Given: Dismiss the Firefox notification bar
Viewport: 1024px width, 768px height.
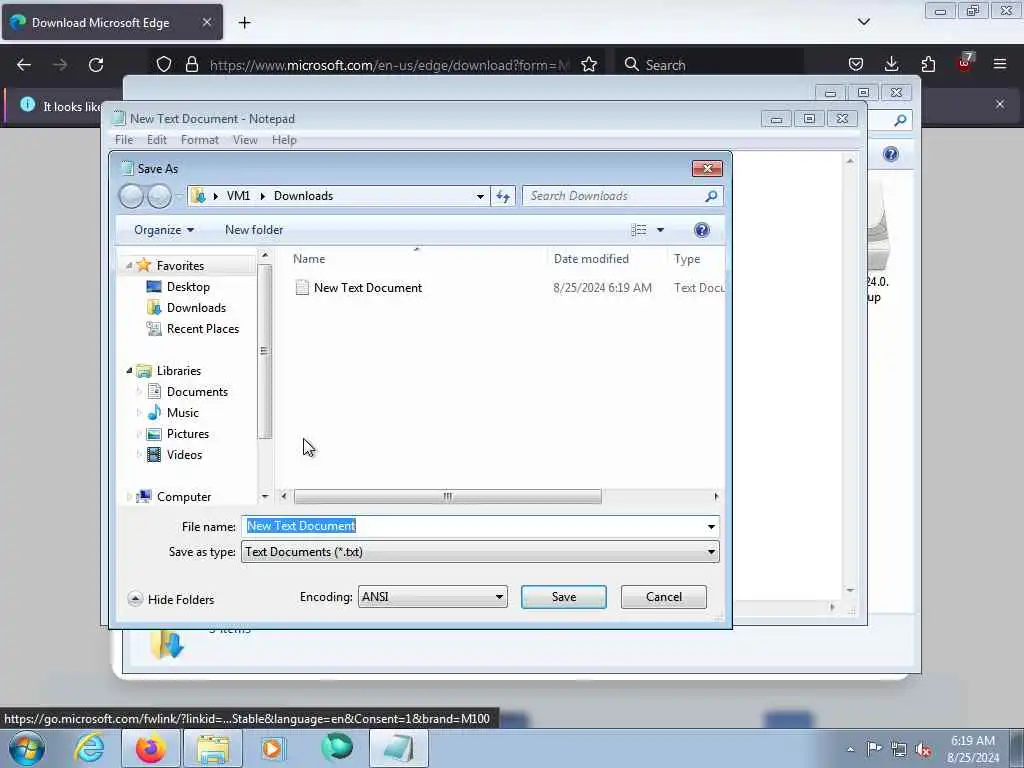Looking at the screenshot, I should [x=1000, y=104].
